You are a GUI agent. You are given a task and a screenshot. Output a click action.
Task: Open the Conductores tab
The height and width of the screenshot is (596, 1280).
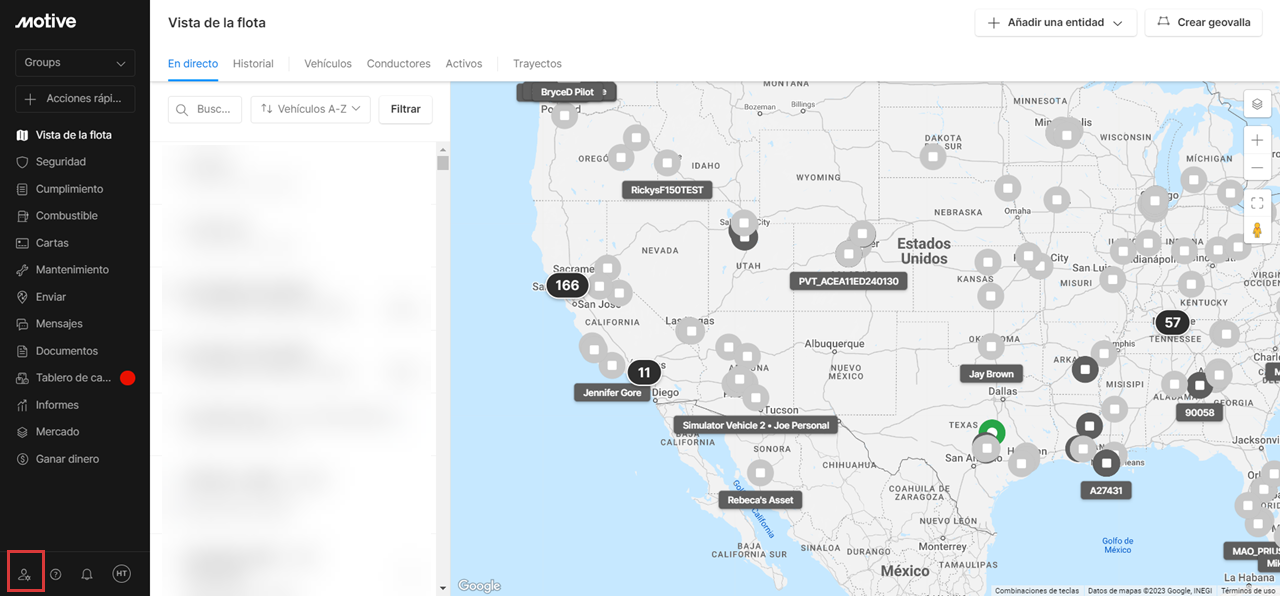tap(399, 64)
